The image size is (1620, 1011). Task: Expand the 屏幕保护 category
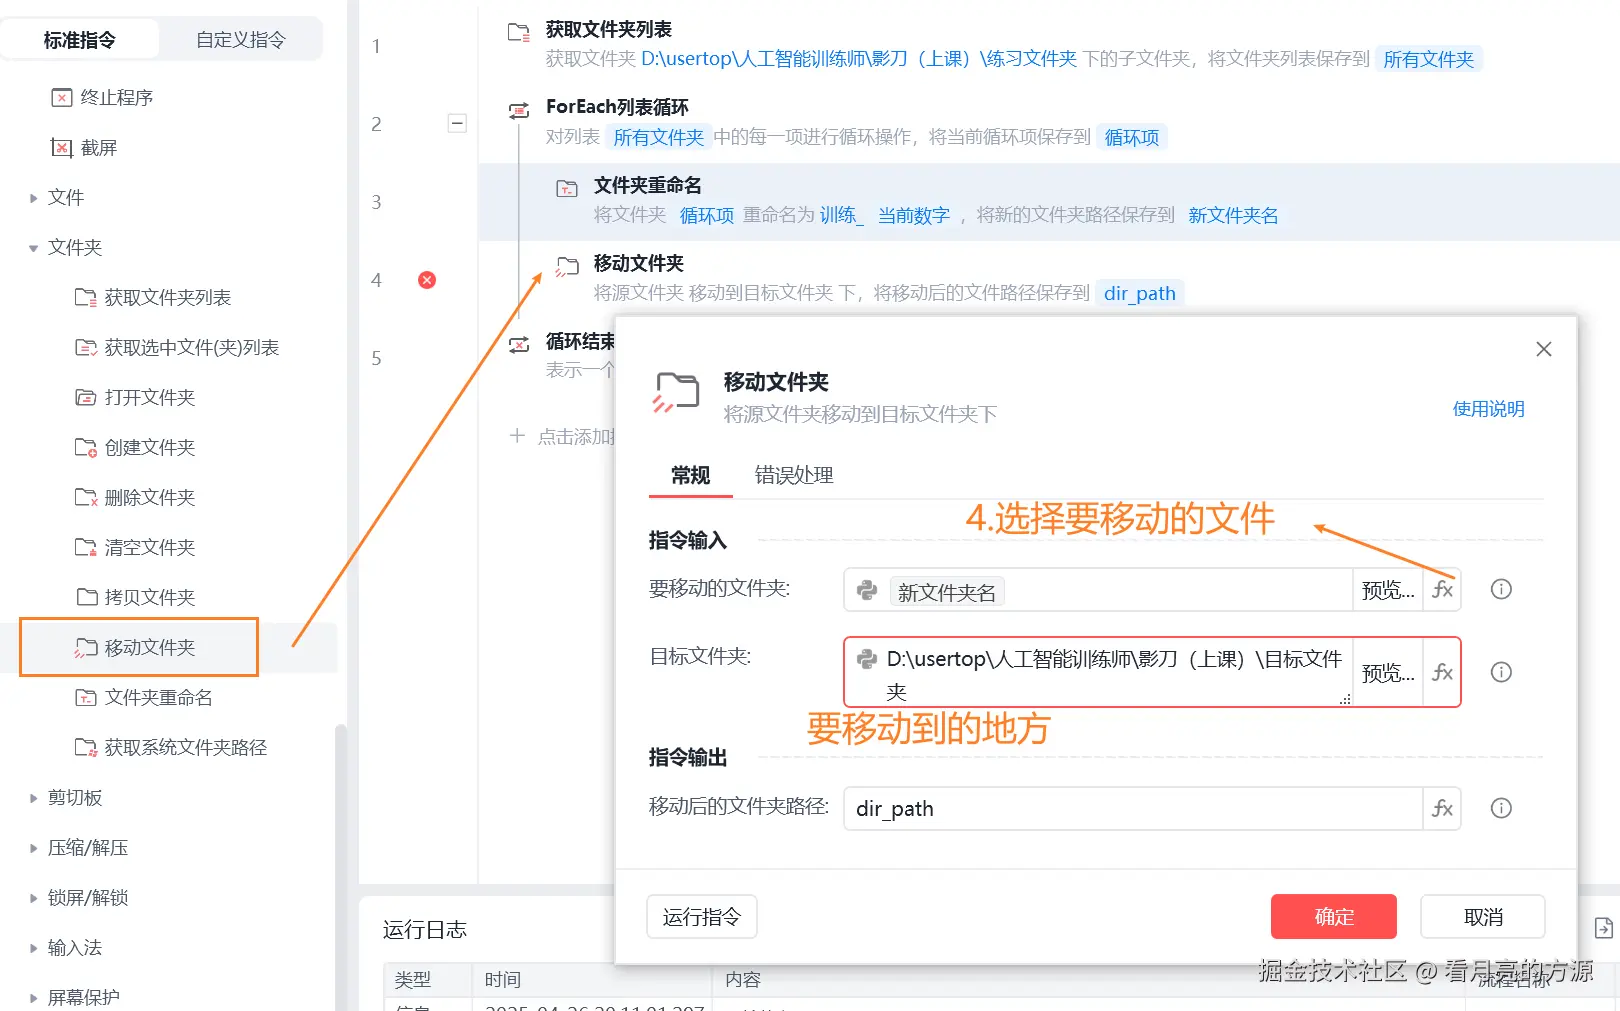33,998
